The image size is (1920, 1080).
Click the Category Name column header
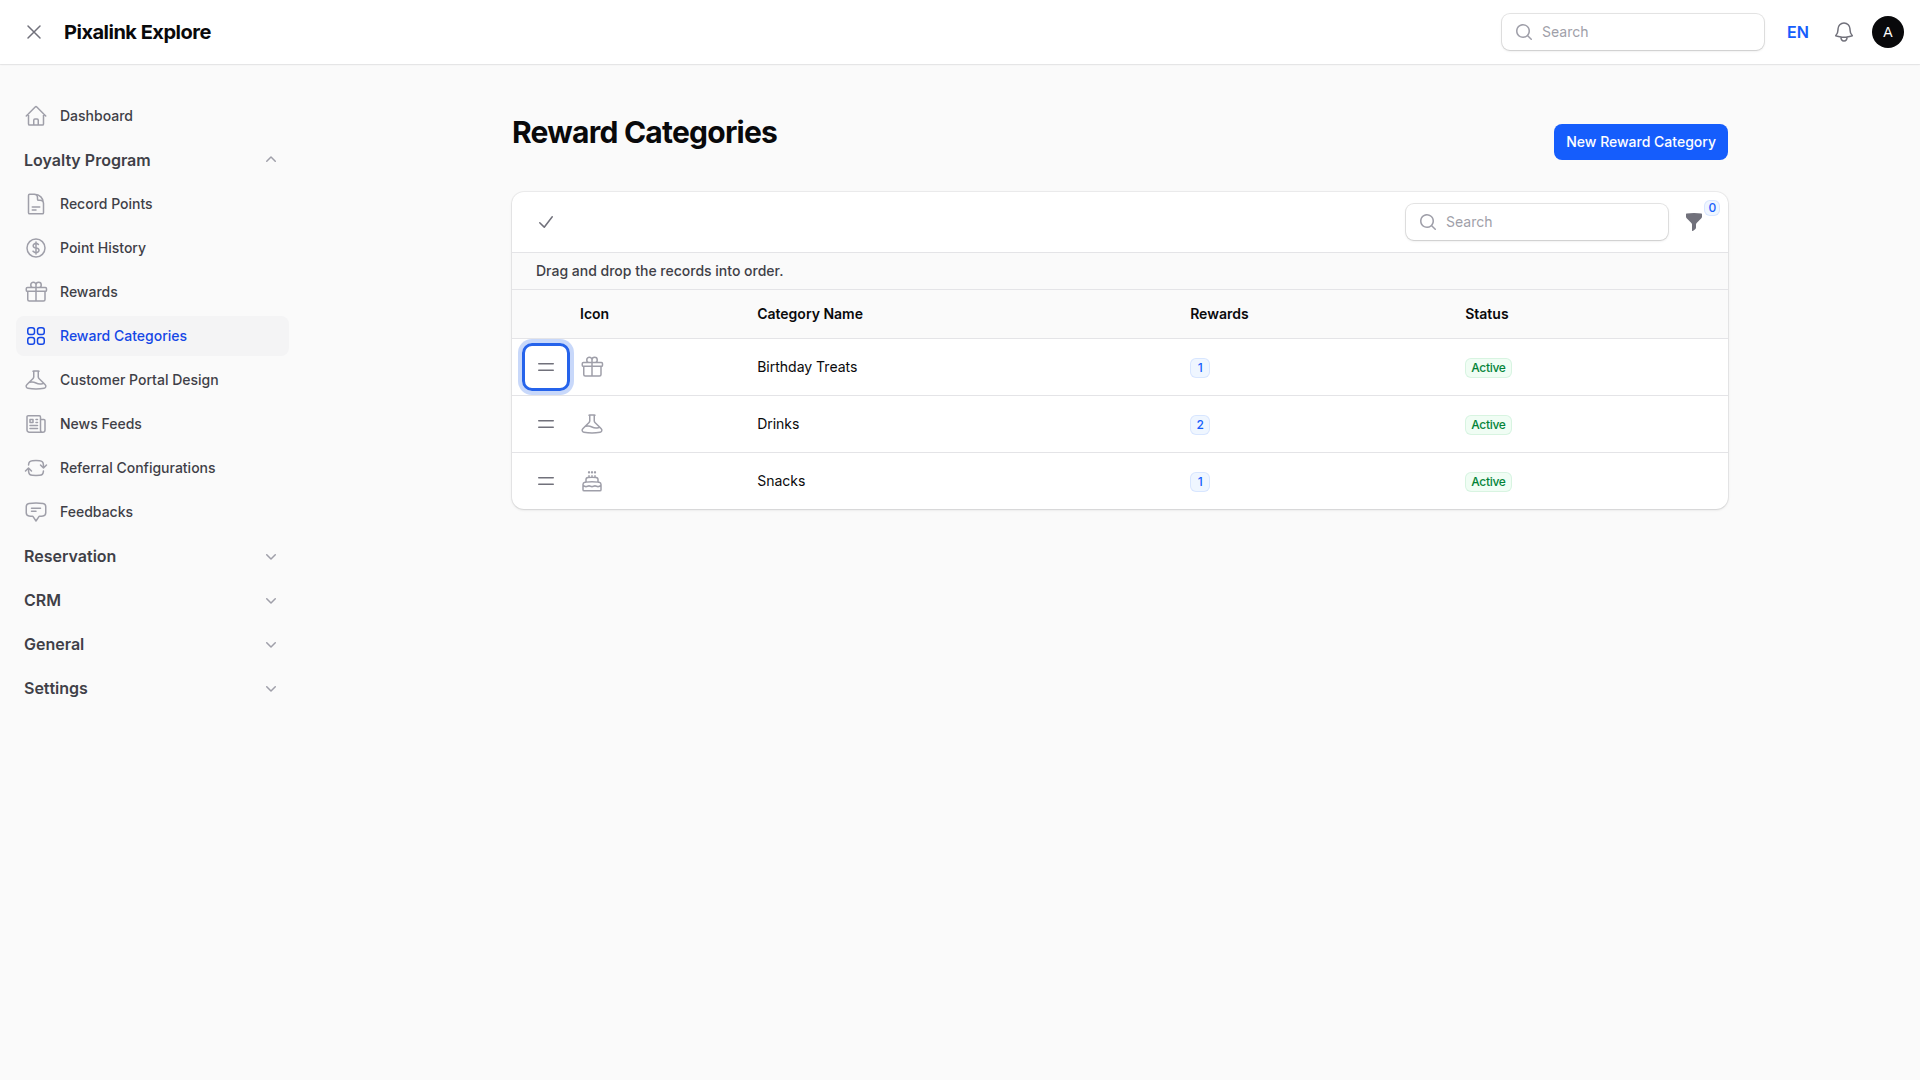(x=810, y=314)
